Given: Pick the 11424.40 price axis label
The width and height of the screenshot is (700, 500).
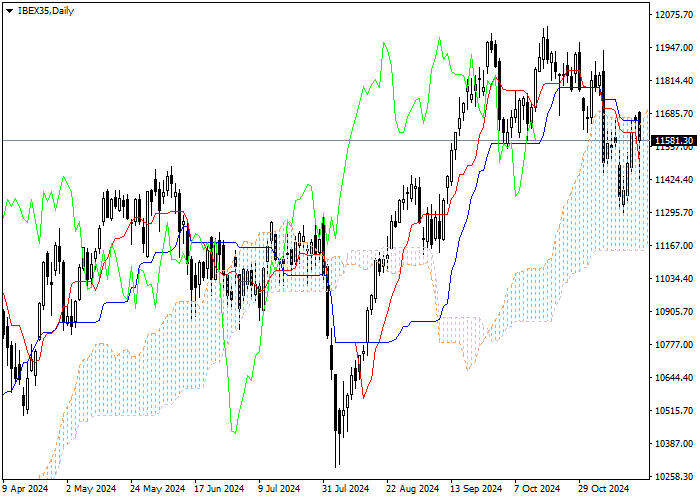Looking at the screenshot, I should 674,180.
